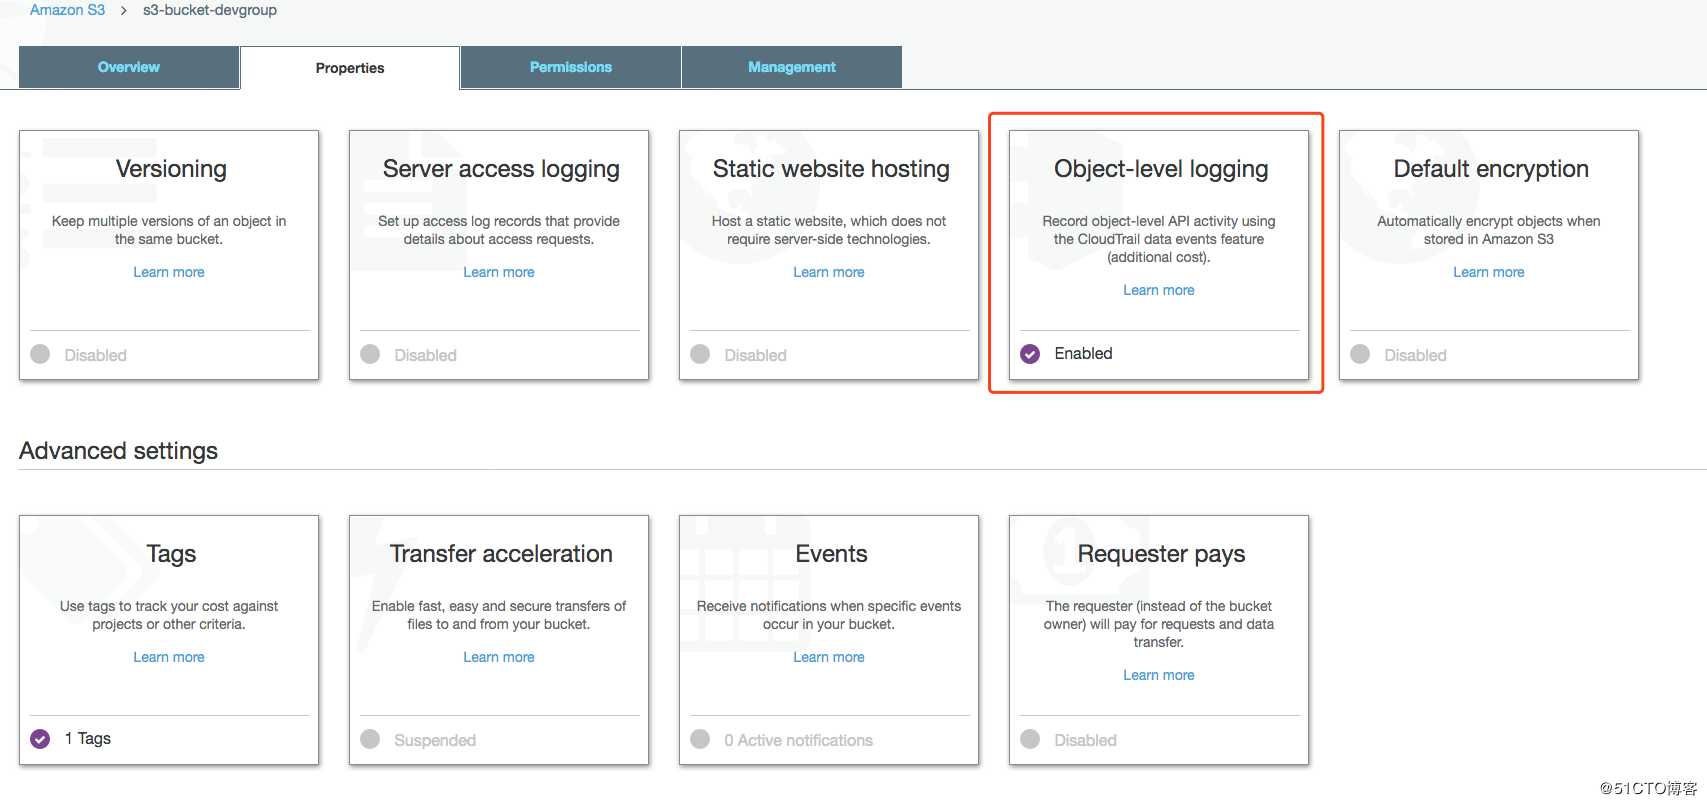Click Learn more under Requester pays

coord(1159,675)
